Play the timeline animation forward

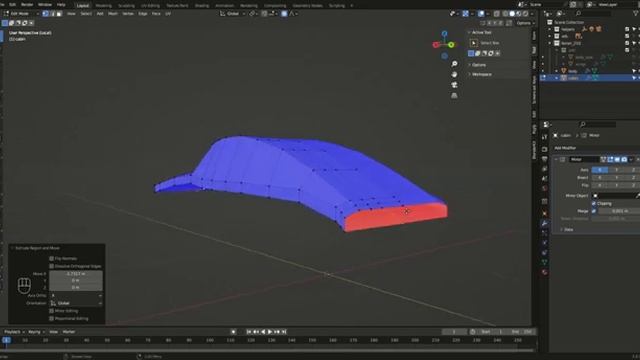[x=270, y=332]
